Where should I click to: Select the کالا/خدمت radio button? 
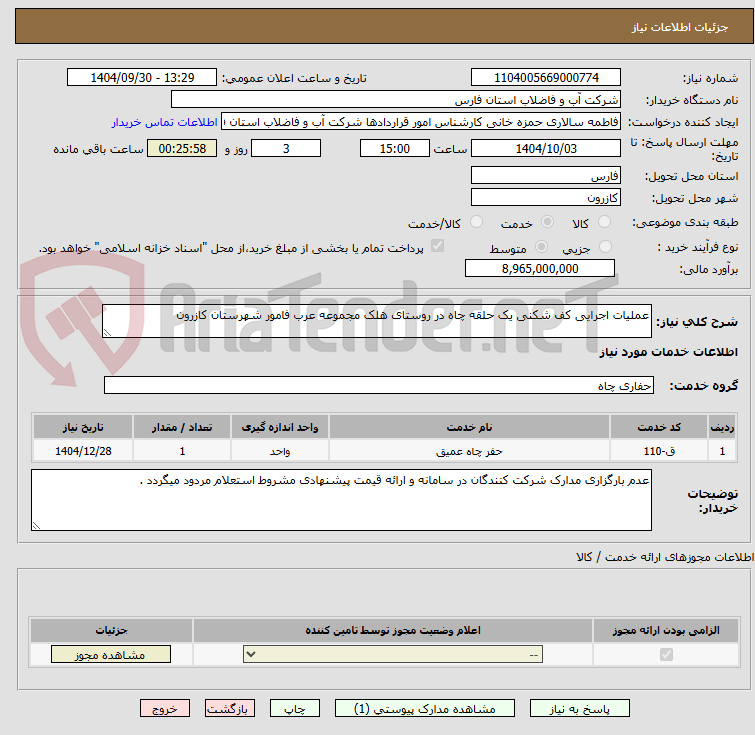pyautogui.click(x=476, y=222)
